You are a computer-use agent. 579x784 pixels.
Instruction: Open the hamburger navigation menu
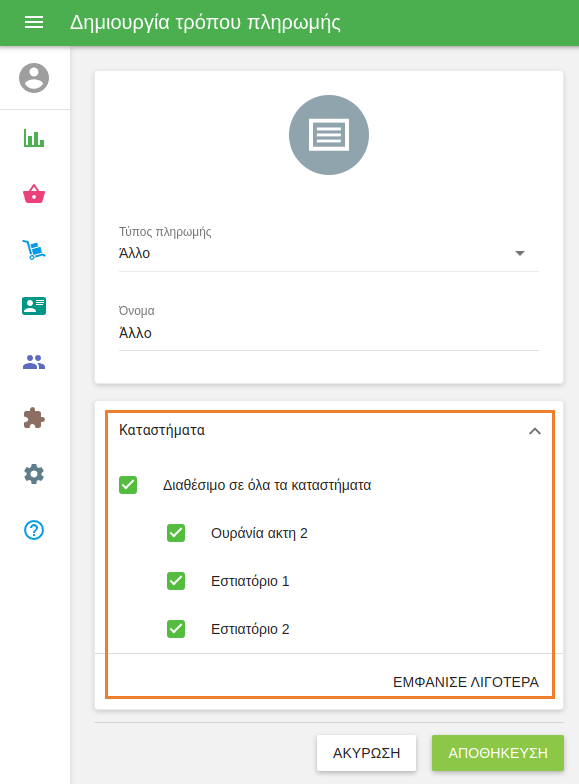[34, 22]
